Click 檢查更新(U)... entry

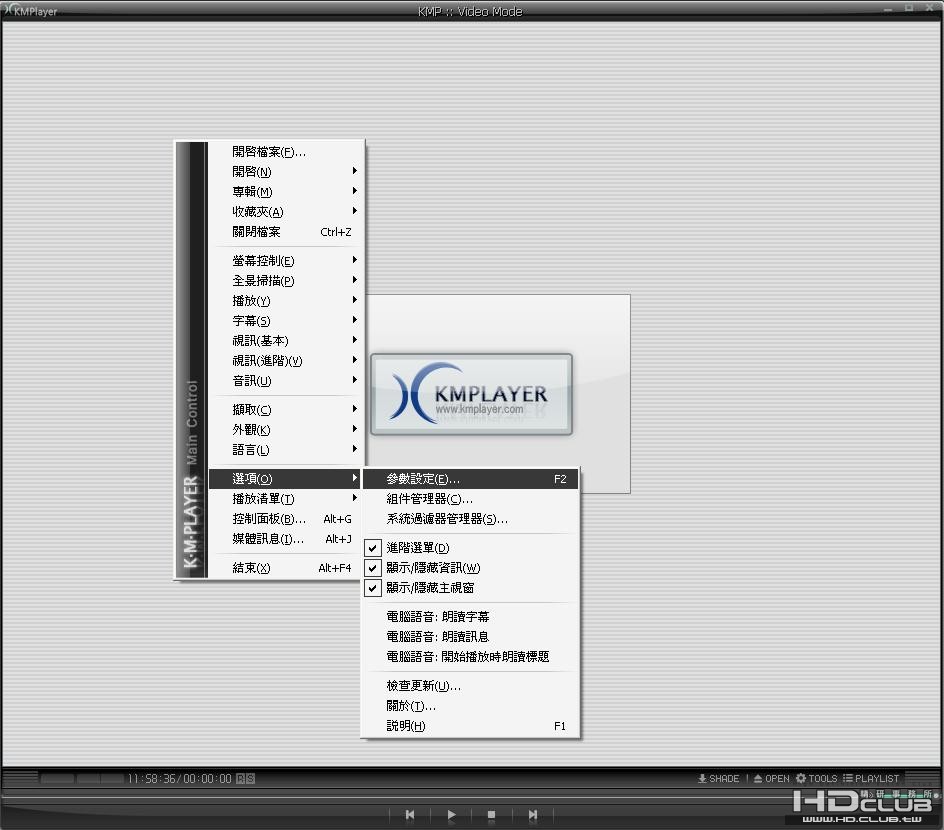pyautogui.click(x=470, y=686)
